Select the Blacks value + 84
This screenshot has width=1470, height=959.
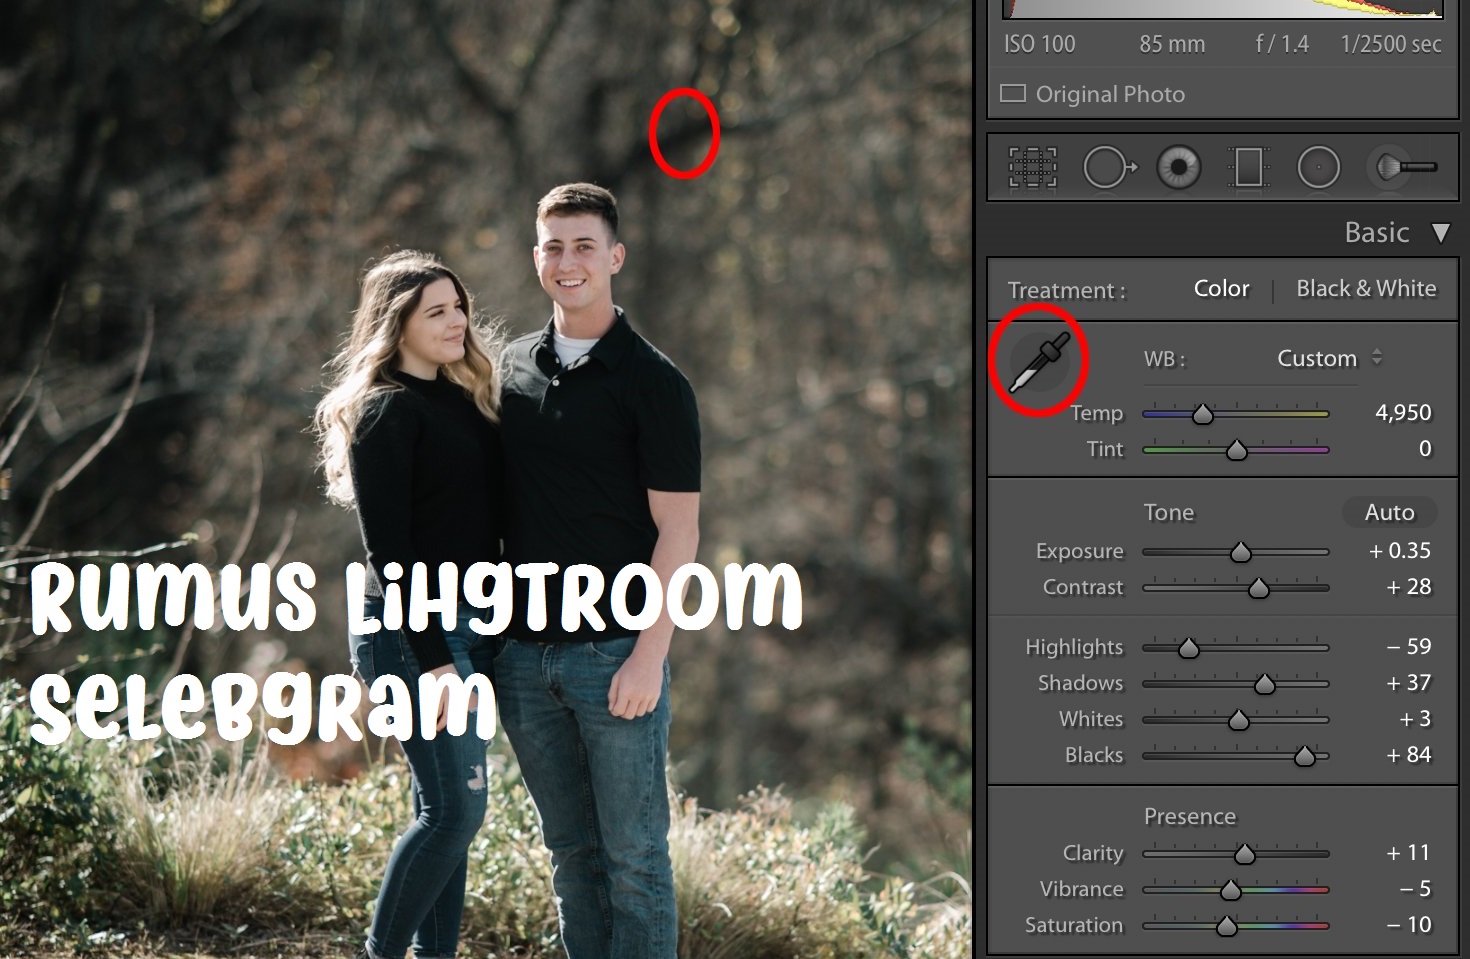tap(1408, 754)
